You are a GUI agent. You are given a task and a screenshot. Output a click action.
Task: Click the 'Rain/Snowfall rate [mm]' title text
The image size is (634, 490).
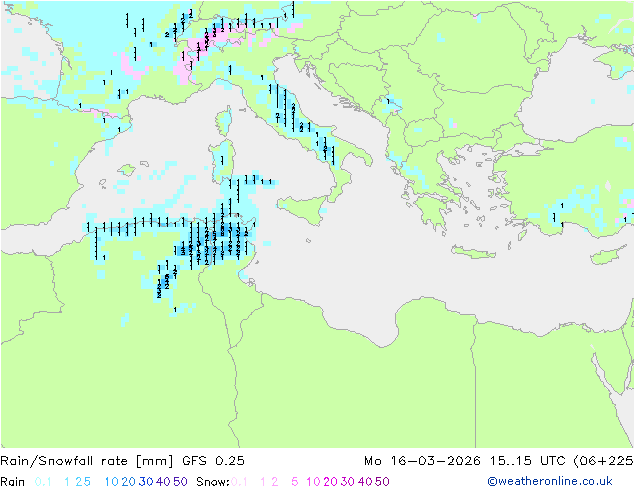[87, 461]
